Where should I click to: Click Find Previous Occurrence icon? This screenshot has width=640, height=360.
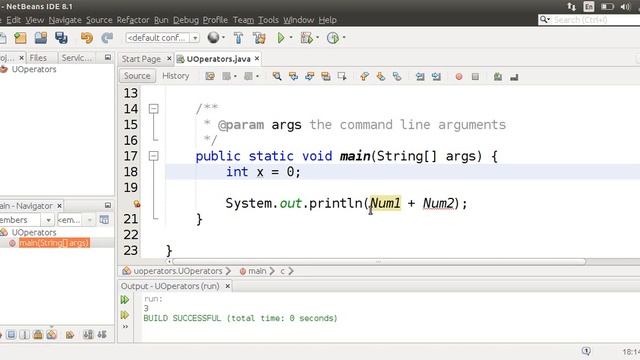click(x=293, y=76)
